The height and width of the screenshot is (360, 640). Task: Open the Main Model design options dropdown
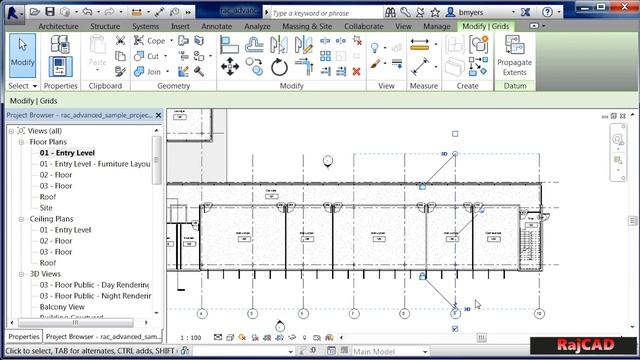pos(425,351)
